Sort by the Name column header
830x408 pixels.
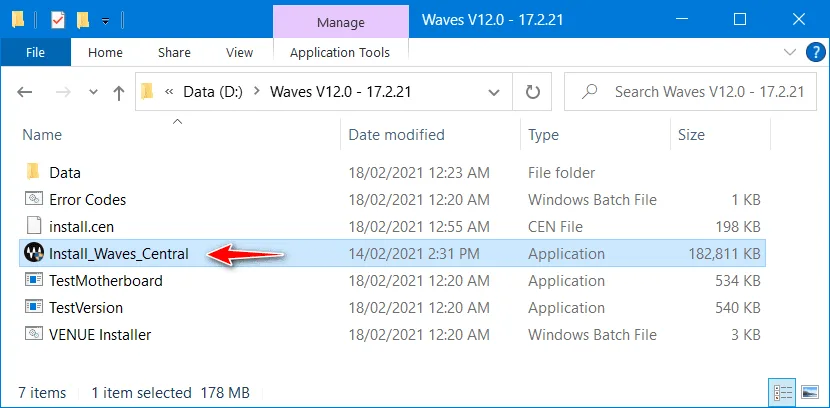(42, 135)
